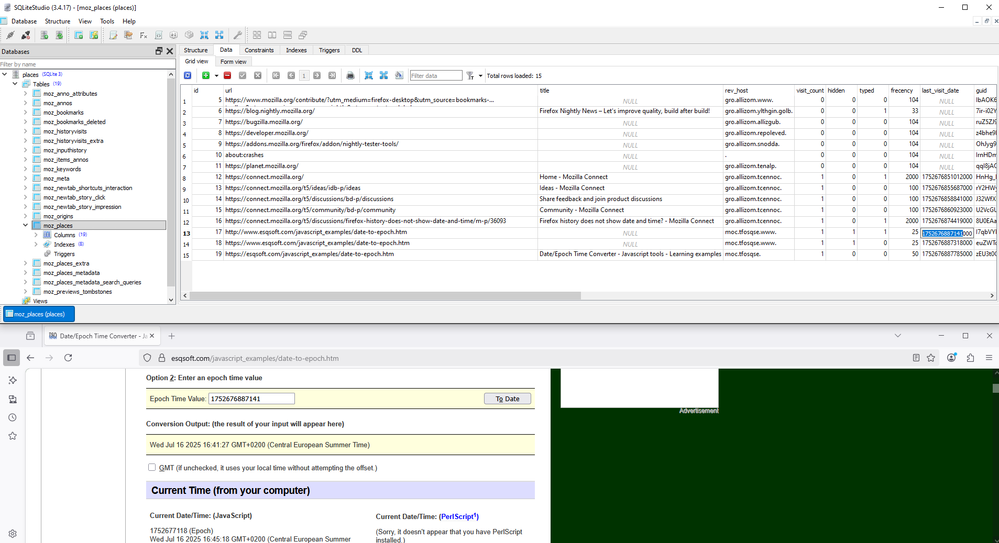The width and height of the screenshot is (999, 543).
Task: Switch to the Form view tab
Action: pyautogui.click(x=233, y=62)
